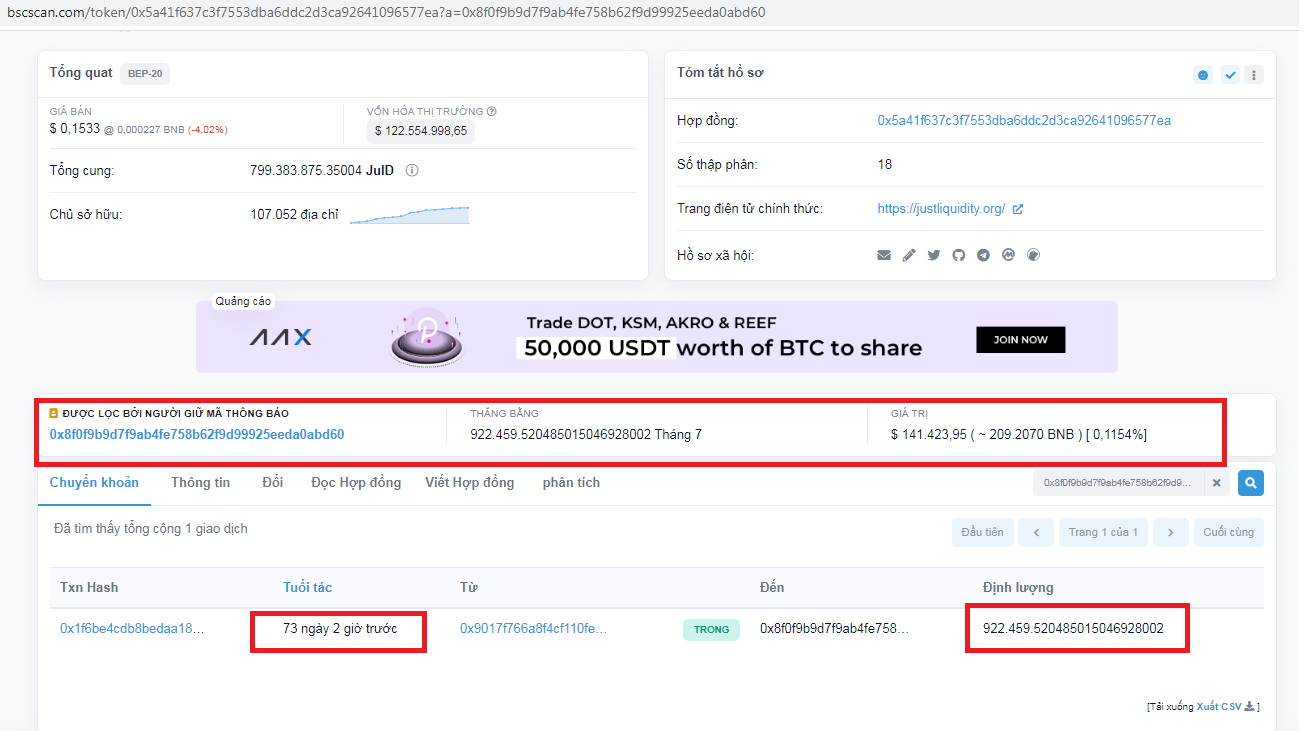Open the three-dot more options menu
The width and height of the screenshot is (1307, 731).
click(1254, 75)
